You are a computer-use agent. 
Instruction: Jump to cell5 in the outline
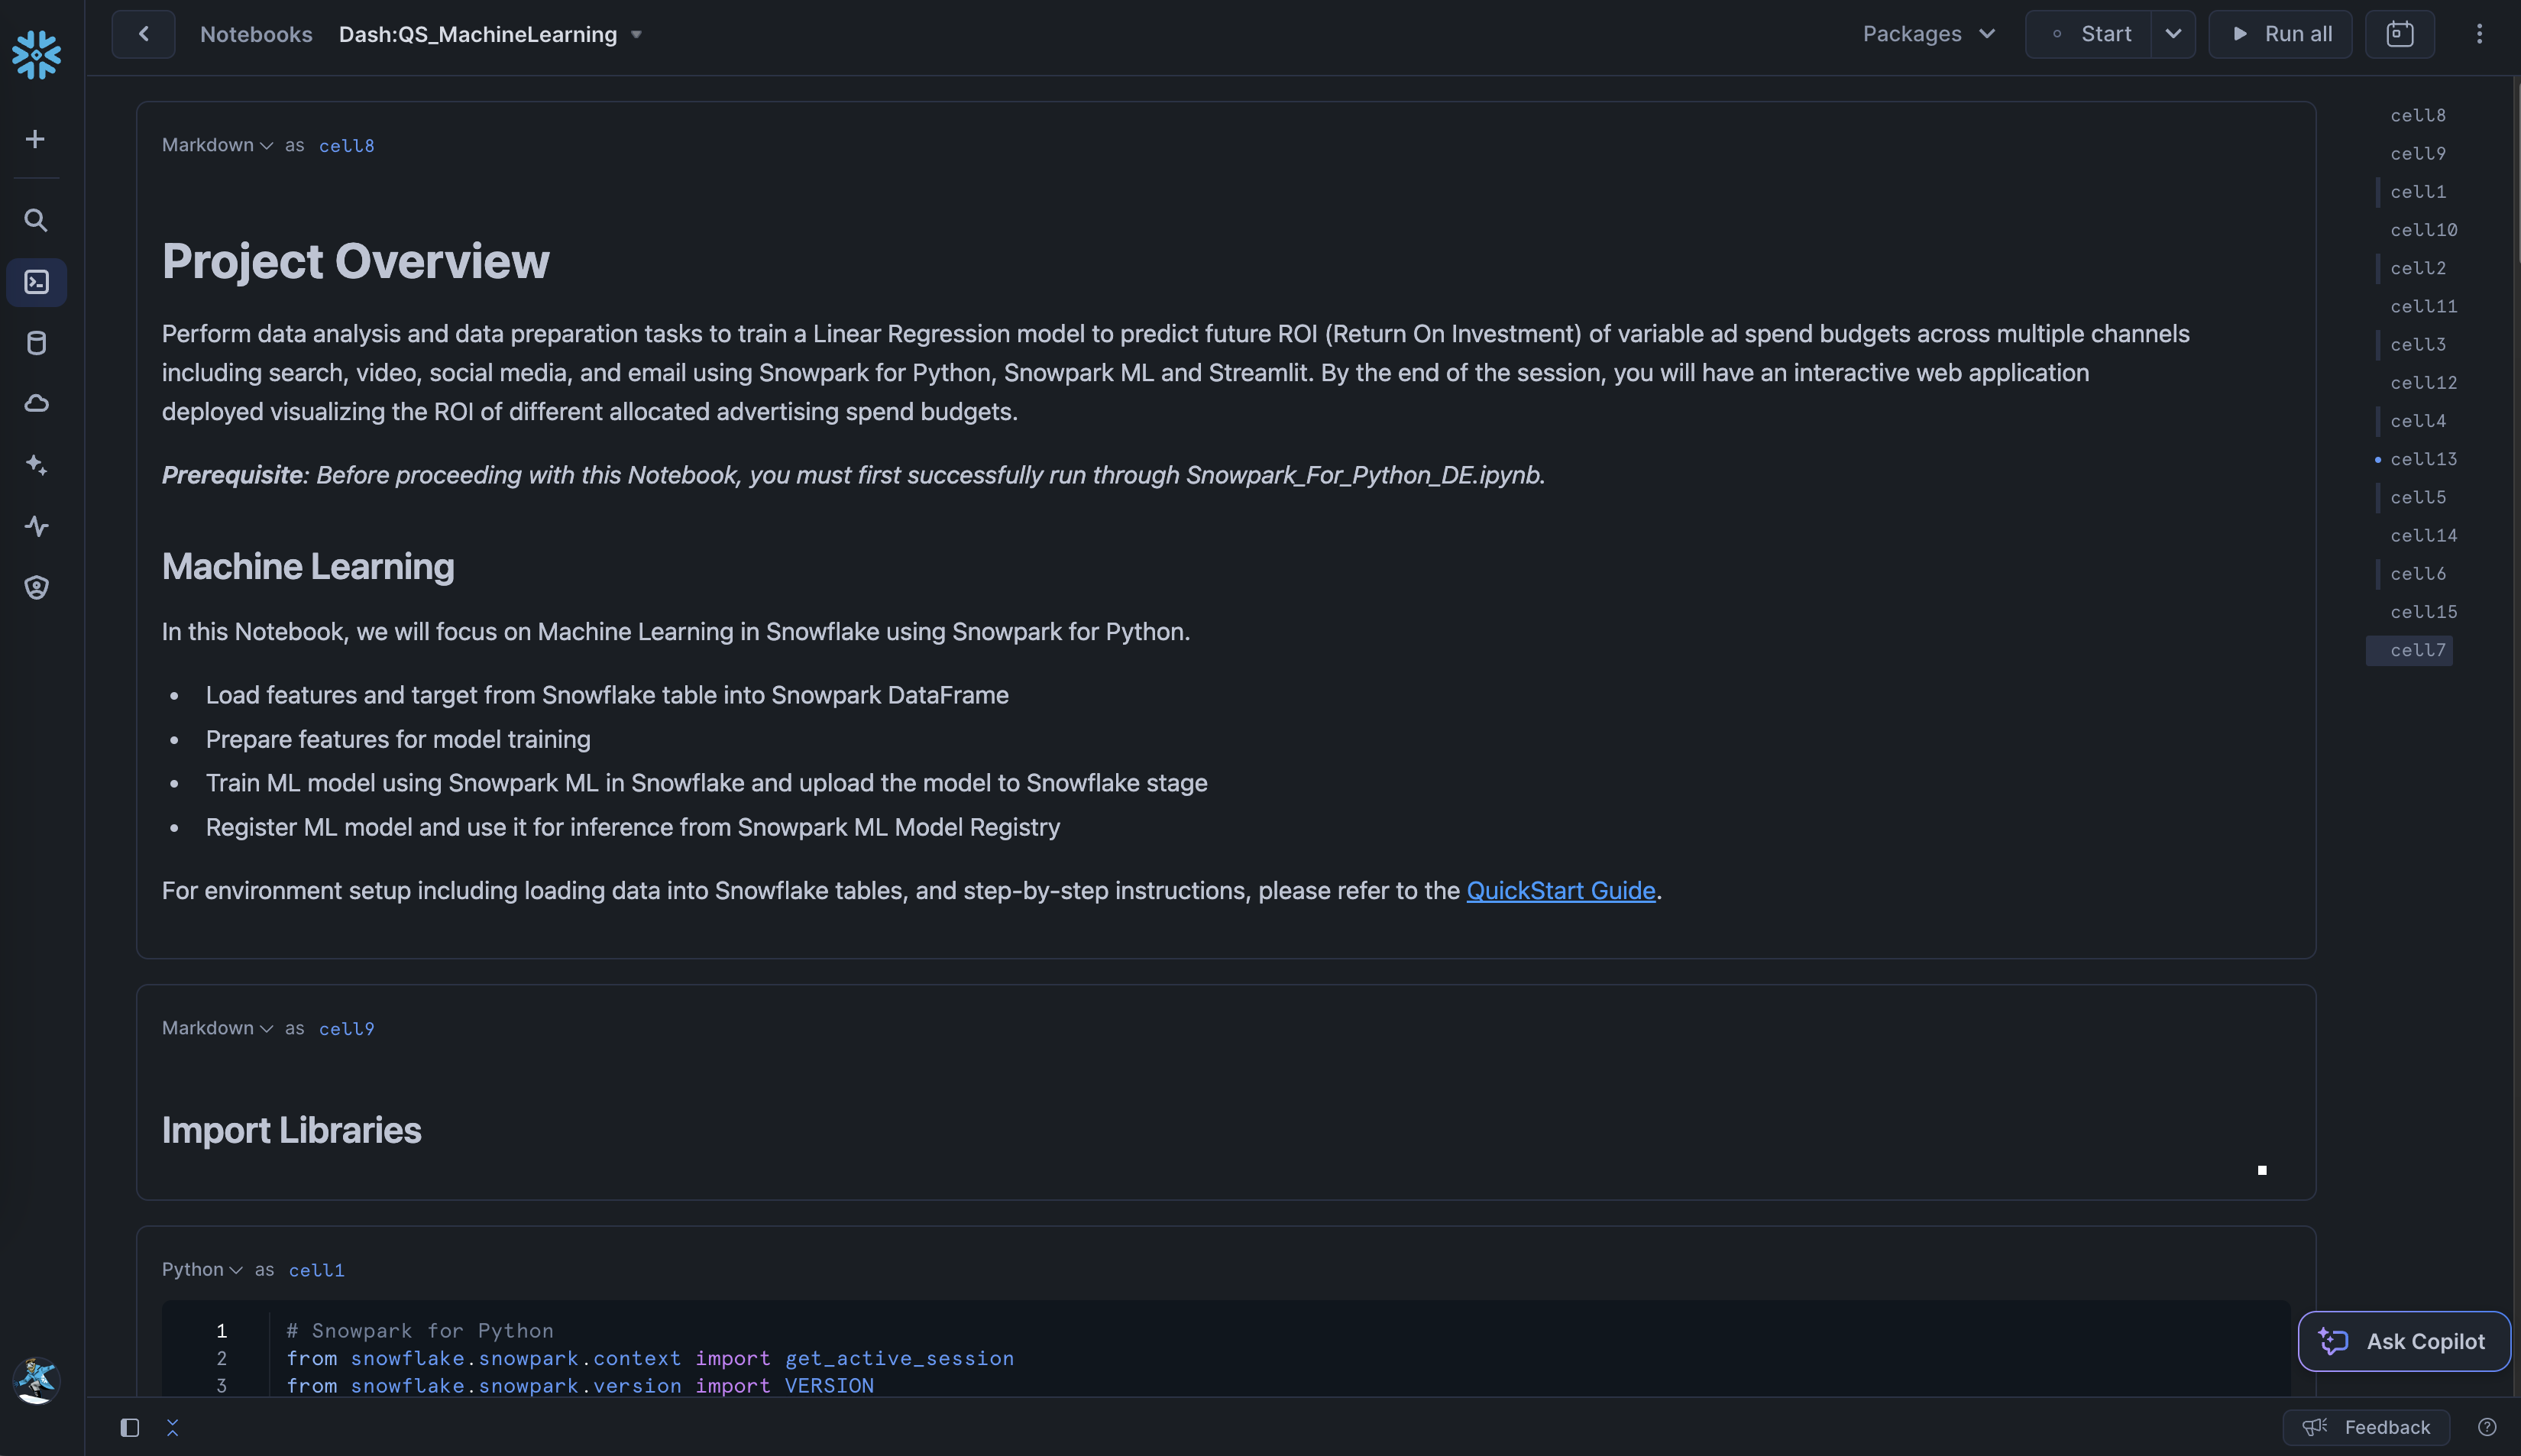(2417, 497)
